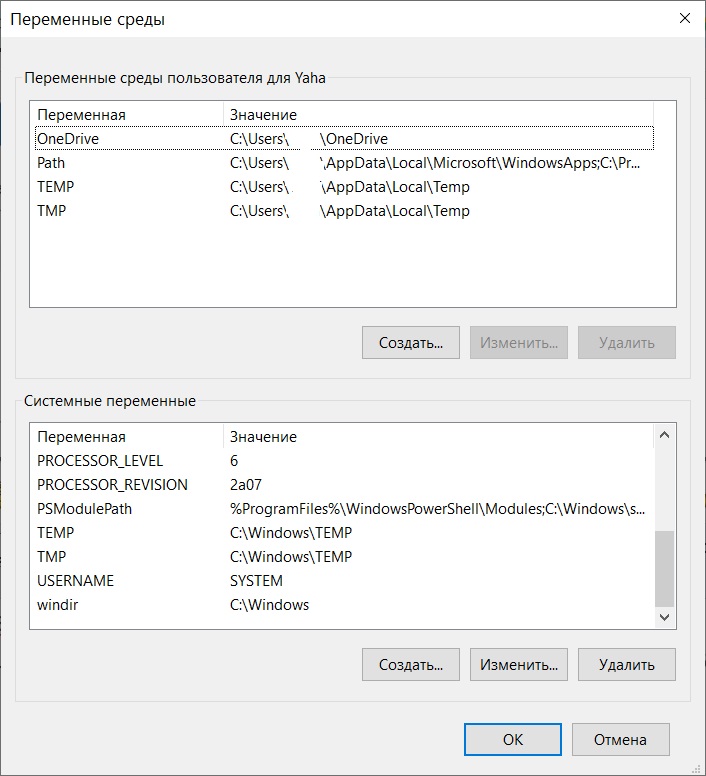The image size is (706, 776).
Task: Select PROCESSOR_REVISION system variable
Action: click(x=112, y=485)
